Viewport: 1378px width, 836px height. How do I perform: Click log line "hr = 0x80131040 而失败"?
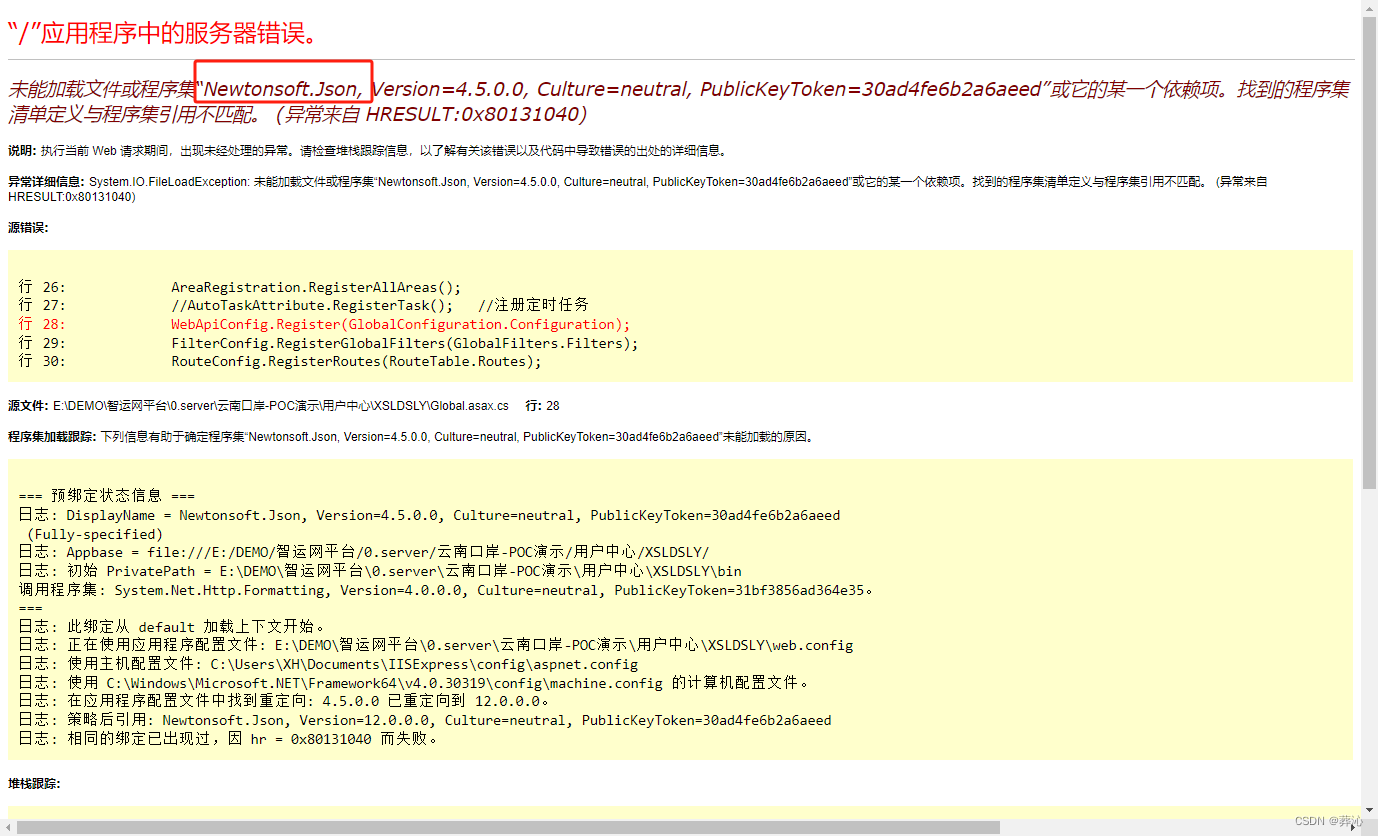click(x=228, y=739)
